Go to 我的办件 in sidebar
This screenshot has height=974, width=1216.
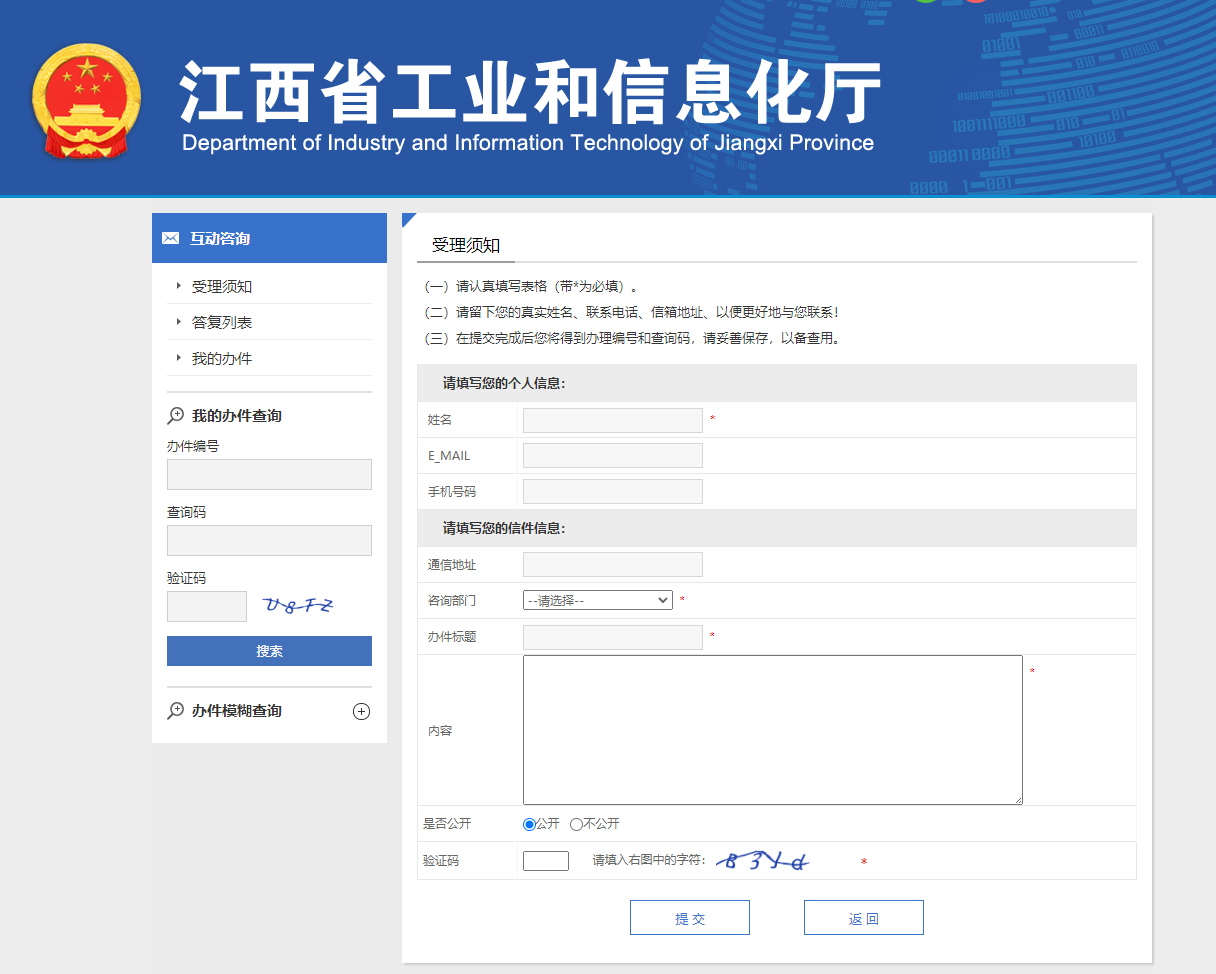222,359
